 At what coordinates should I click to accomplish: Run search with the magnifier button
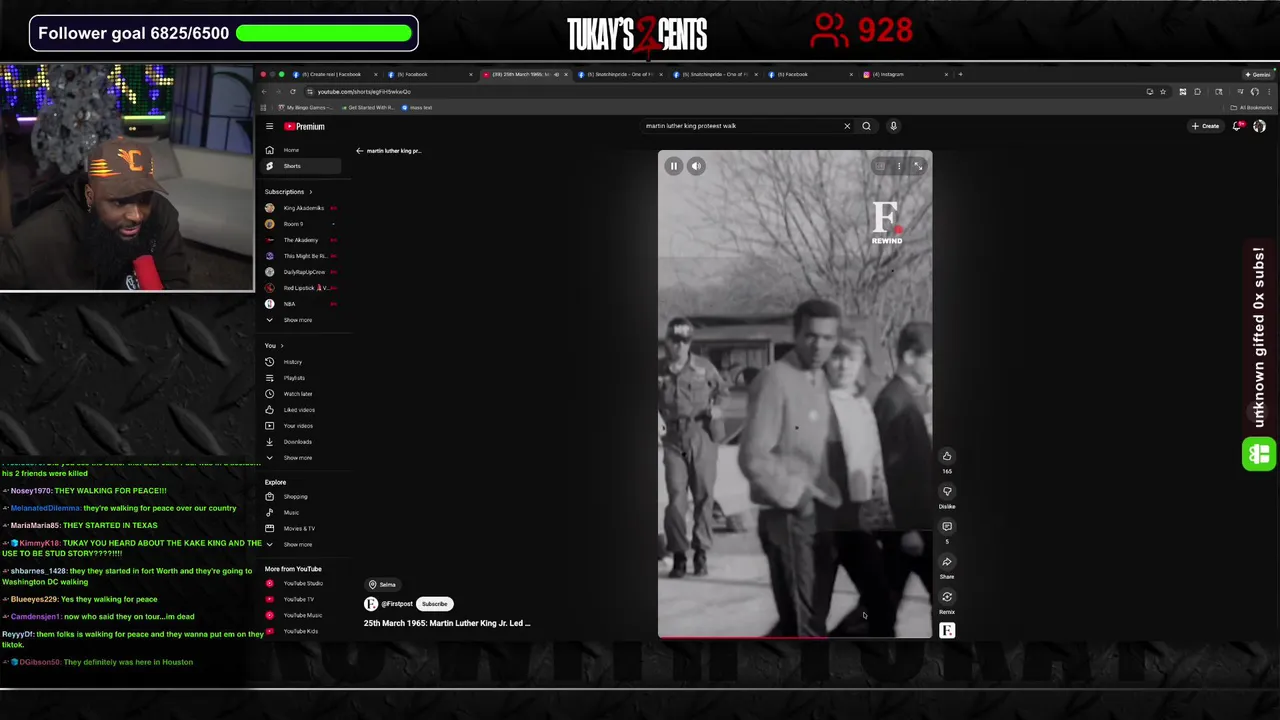tap(866, 126)
